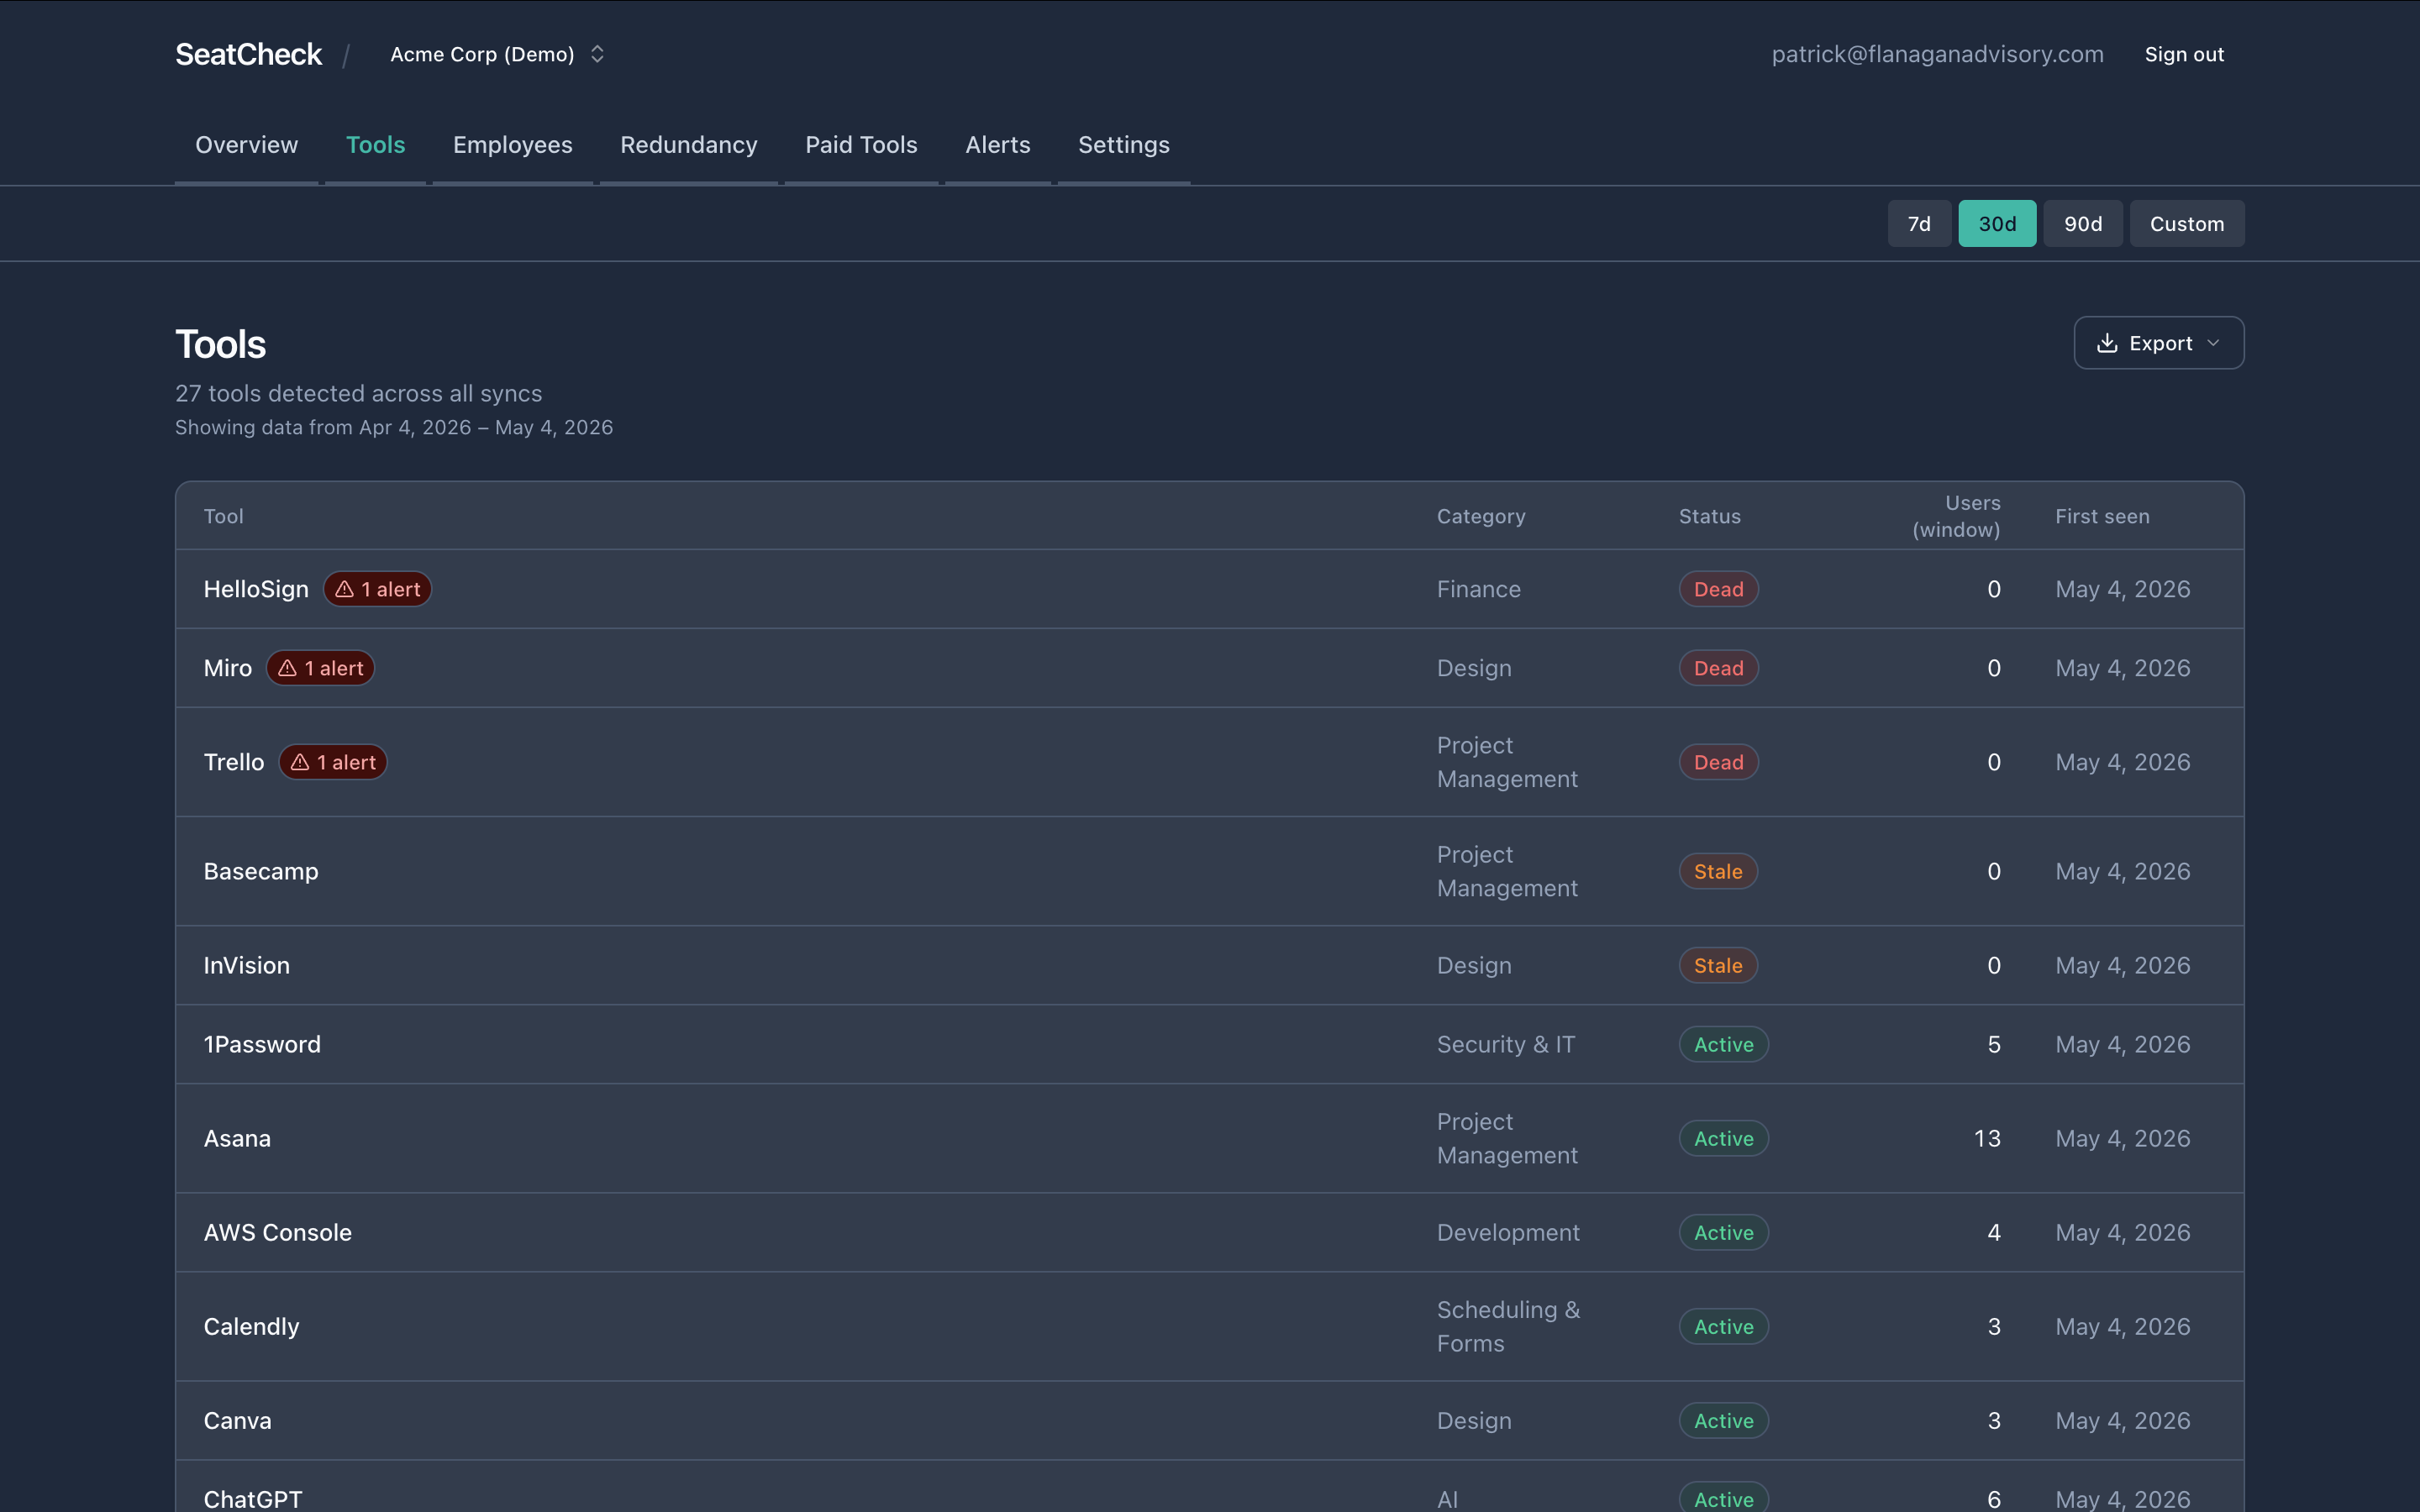Sort by First seen column header

click(x=2101, y=516)
